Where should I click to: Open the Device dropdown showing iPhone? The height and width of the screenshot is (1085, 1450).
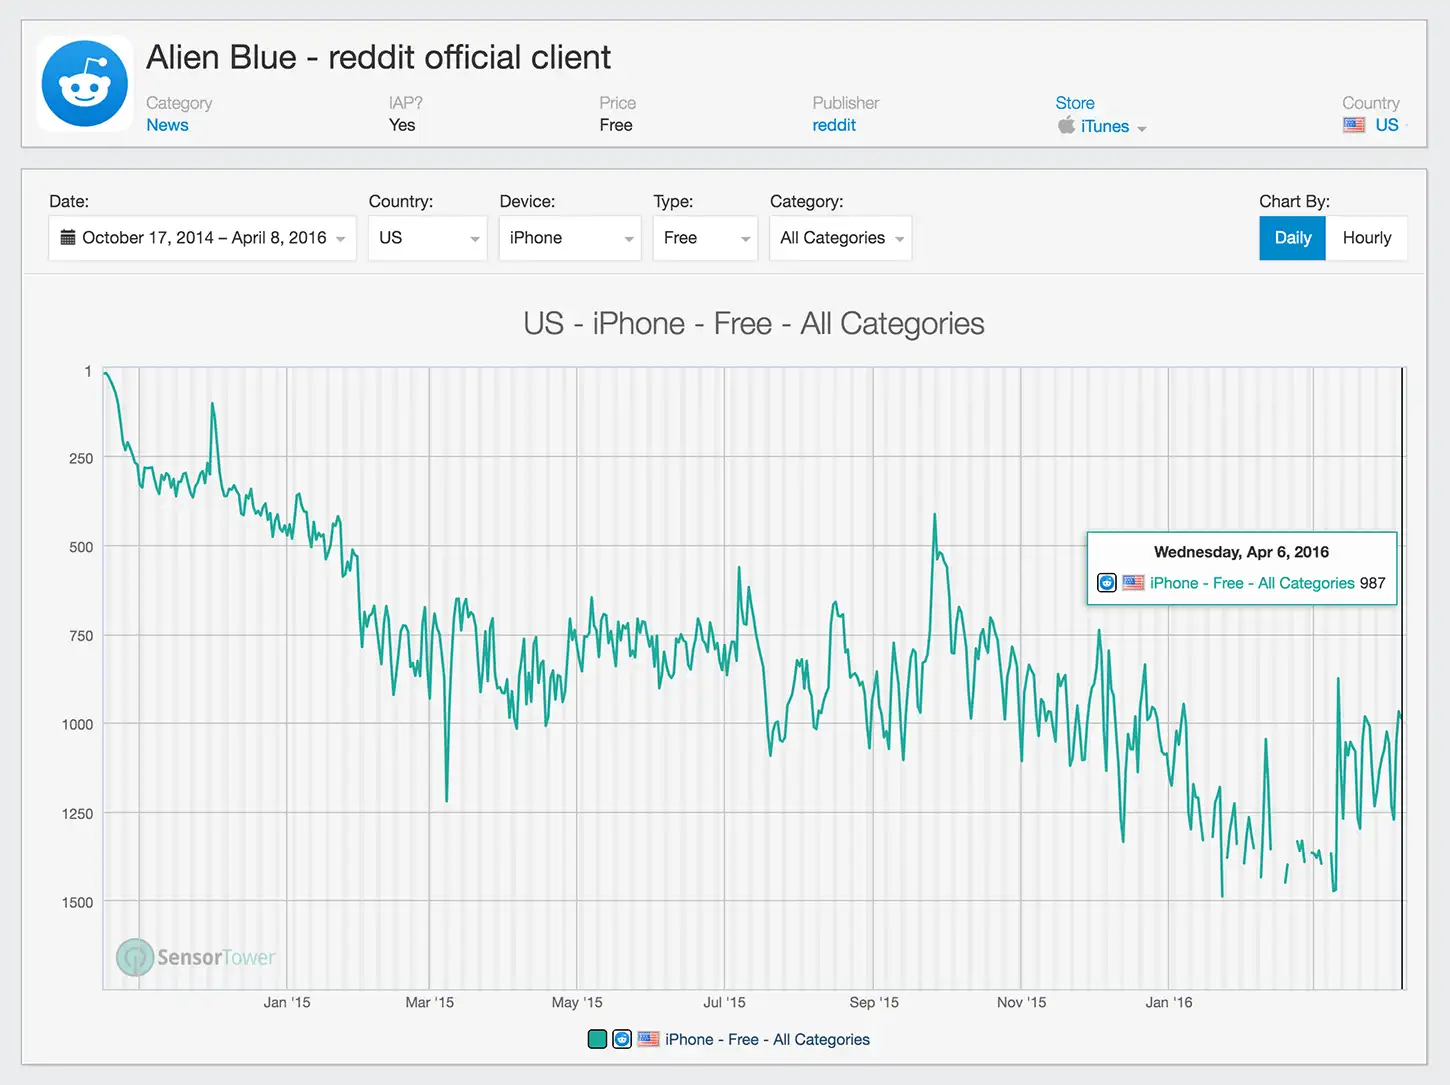[570, 238]
